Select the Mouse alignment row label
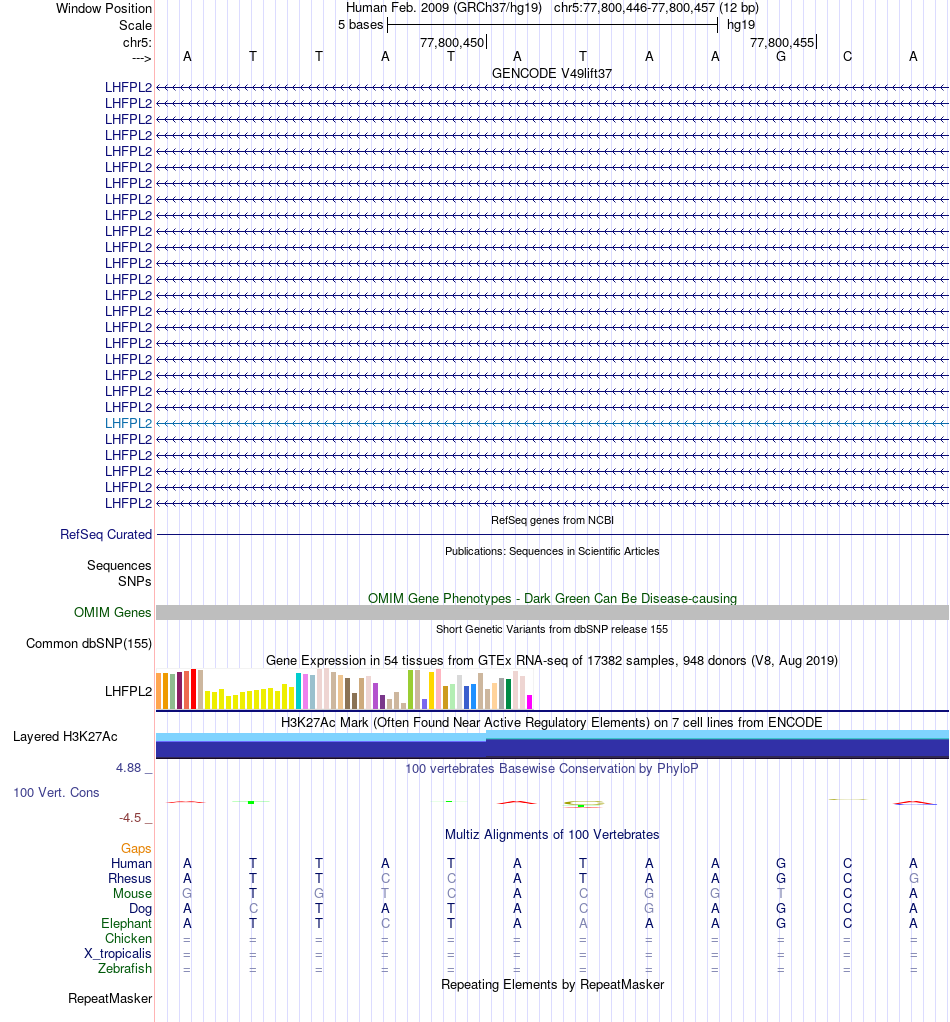 click(132, 893)
